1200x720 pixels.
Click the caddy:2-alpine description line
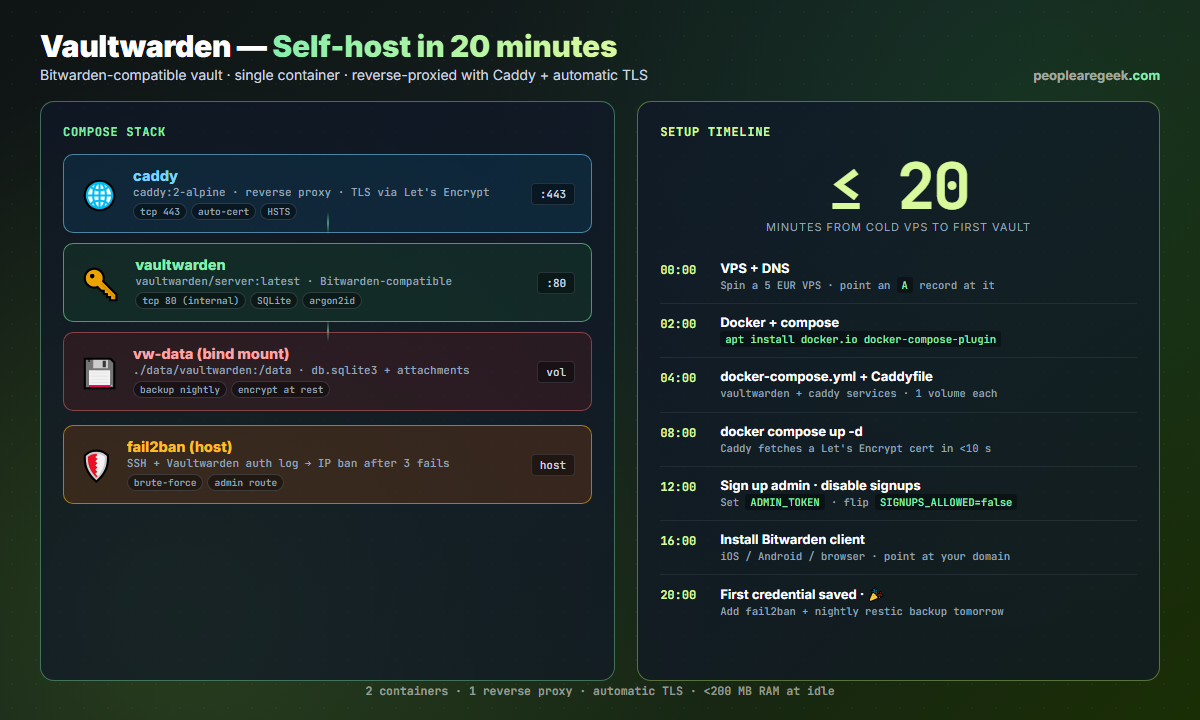pyautogui.click(x=311, y=193)
